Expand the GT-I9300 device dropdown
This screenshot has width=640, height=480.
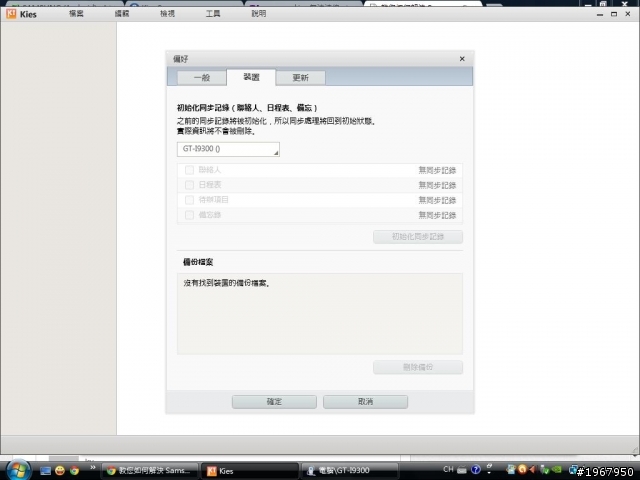tap(228, 149)
